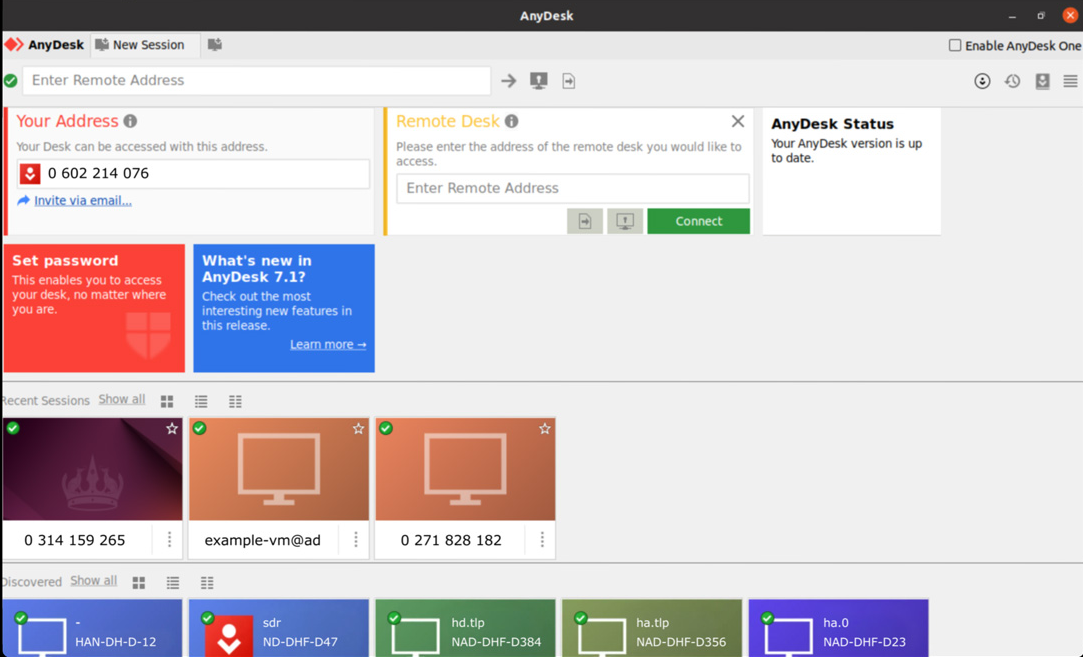Click the top Enter Remote Address field
This screenshot has height=657, width=1083.
(256, 81)
